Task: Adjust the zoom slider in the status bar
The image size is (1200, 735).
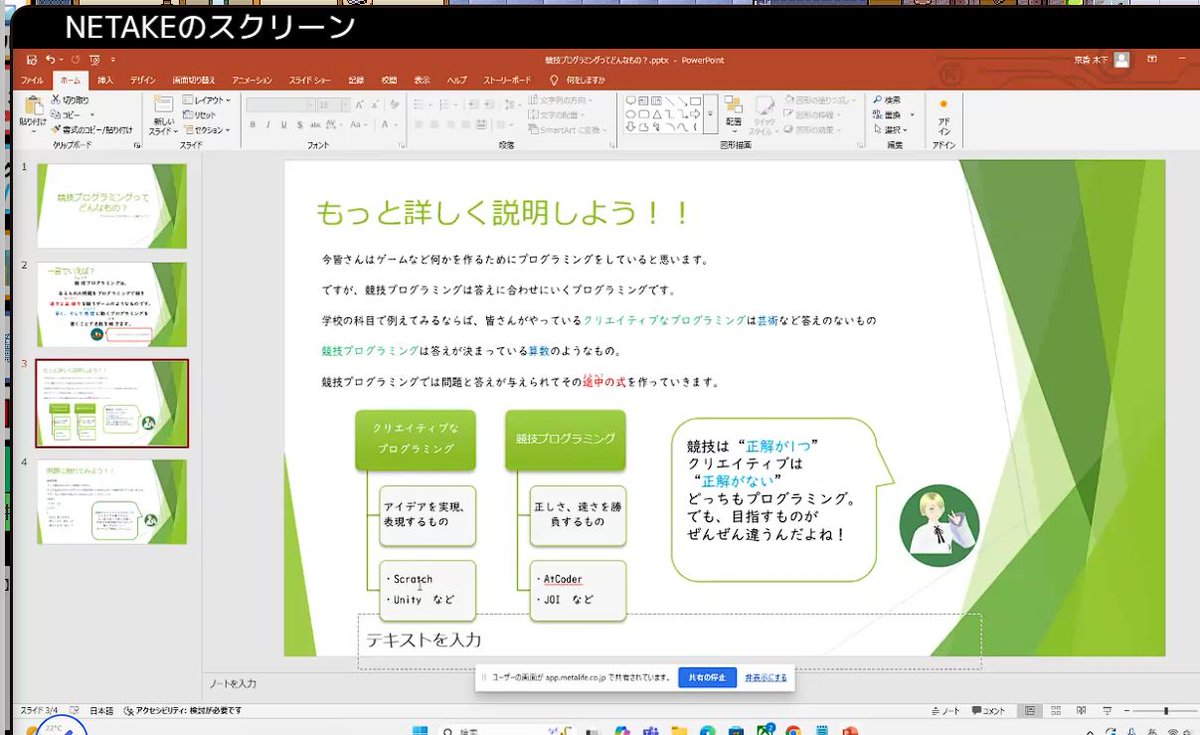Action: pos(1166,711)
